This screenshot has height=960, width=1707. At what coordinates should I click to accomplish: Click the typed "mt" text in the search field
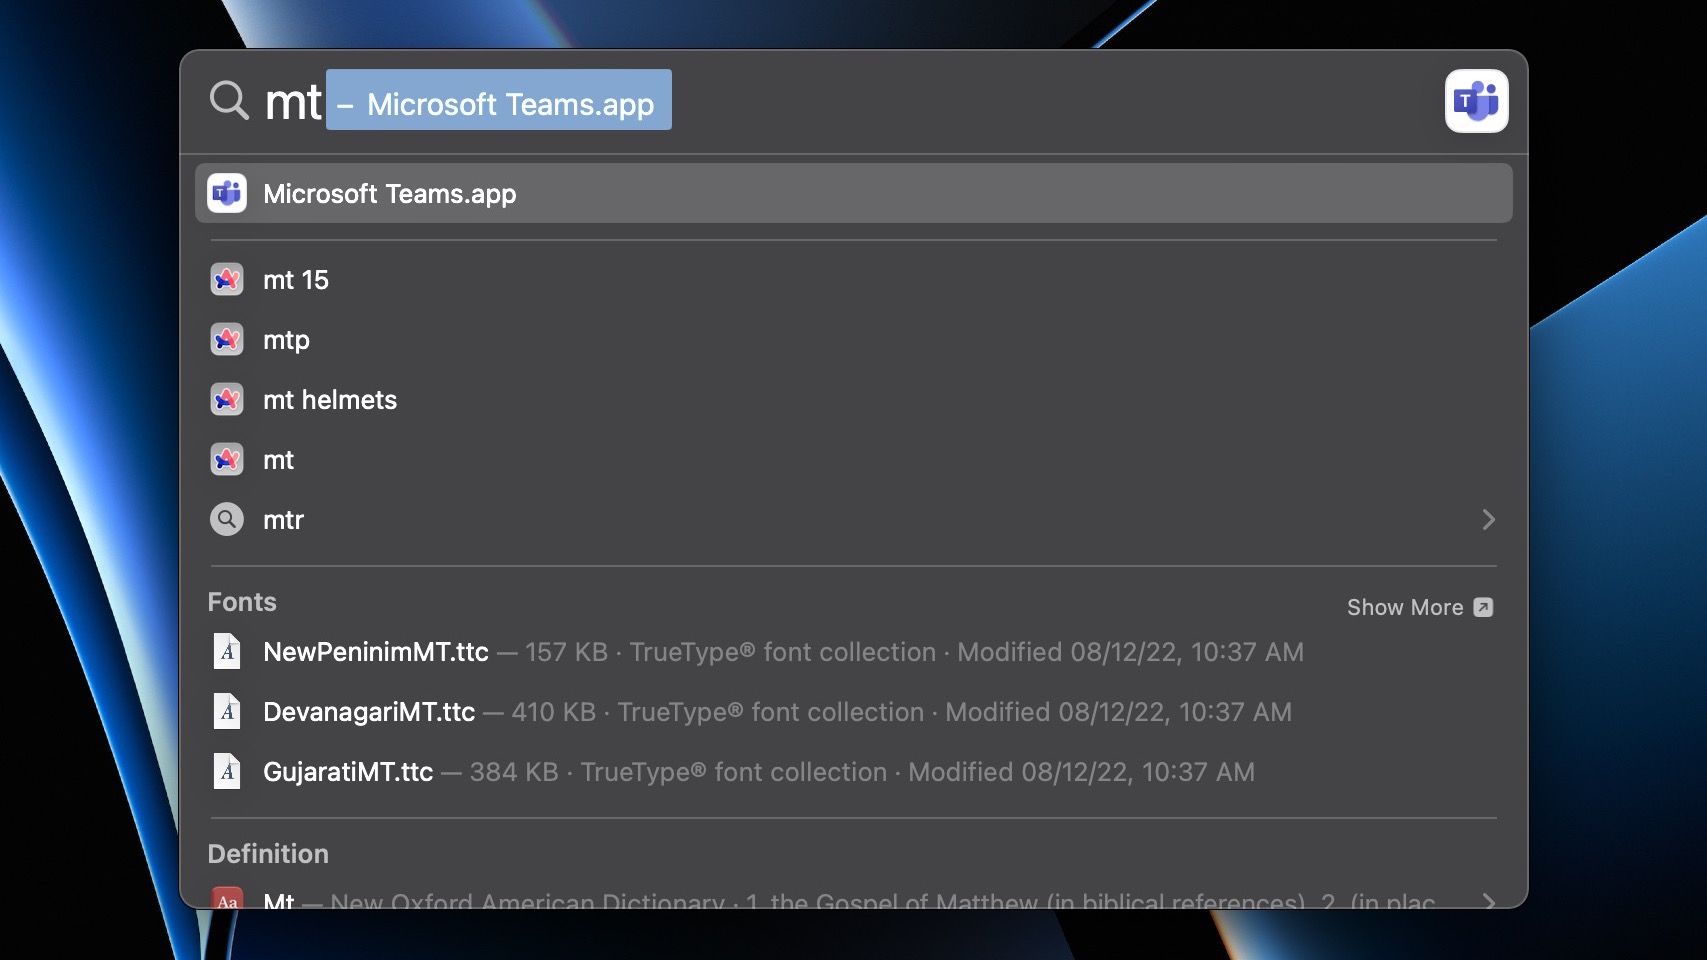293,102
